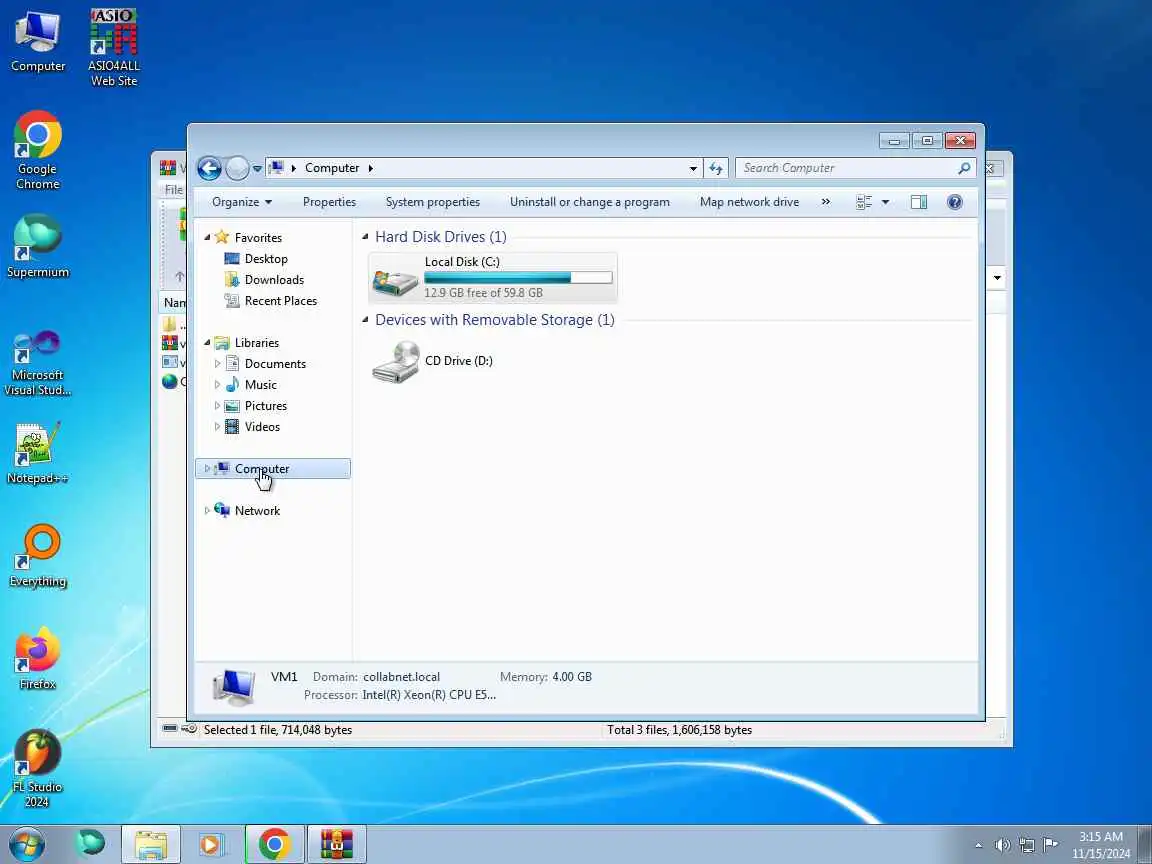Open the Notepad++ desktop shortcut
1152x864 pixels.
pyautogui.click(x=37, y=453)
